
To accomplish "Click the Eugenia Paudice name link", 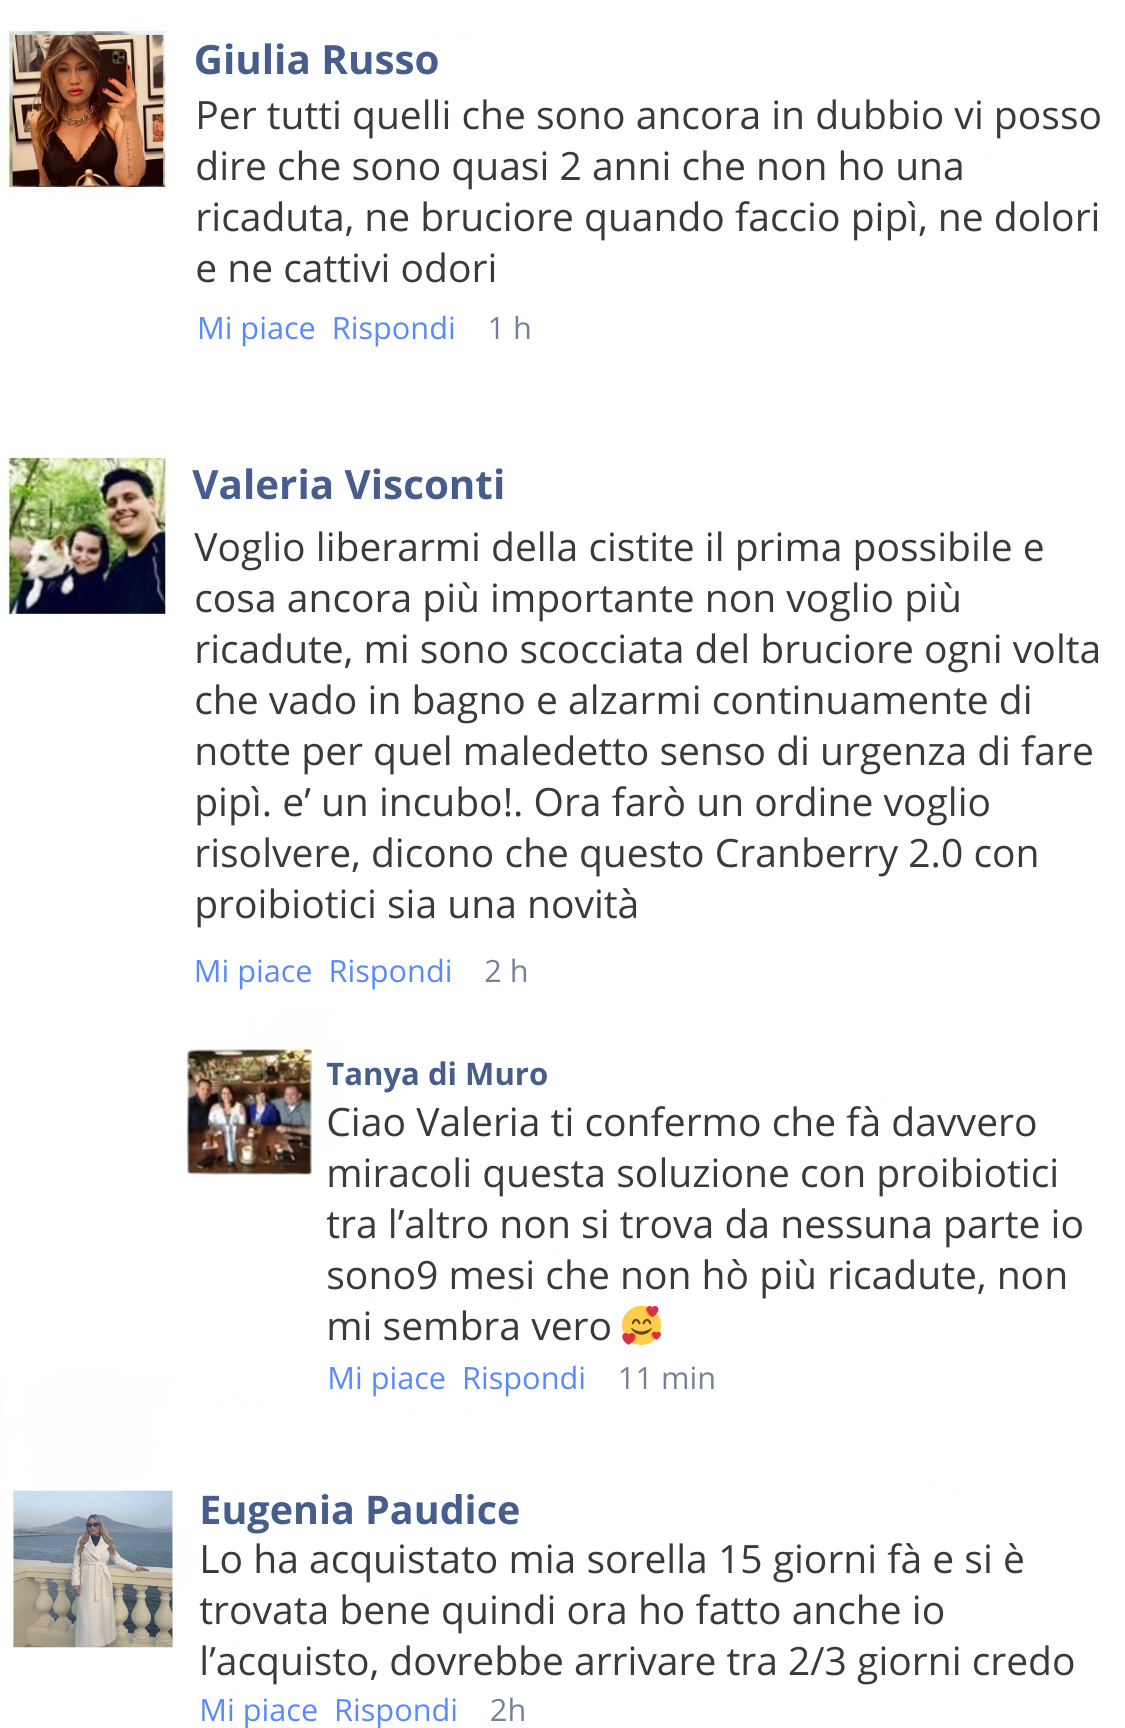I will (360, 1510).
